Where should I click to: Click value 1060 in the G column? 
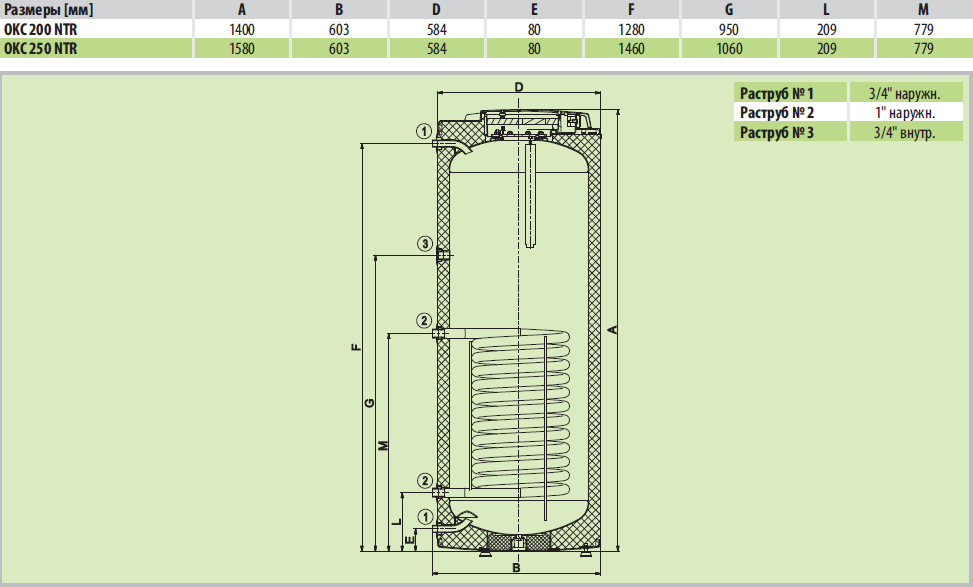click(730, 47)
